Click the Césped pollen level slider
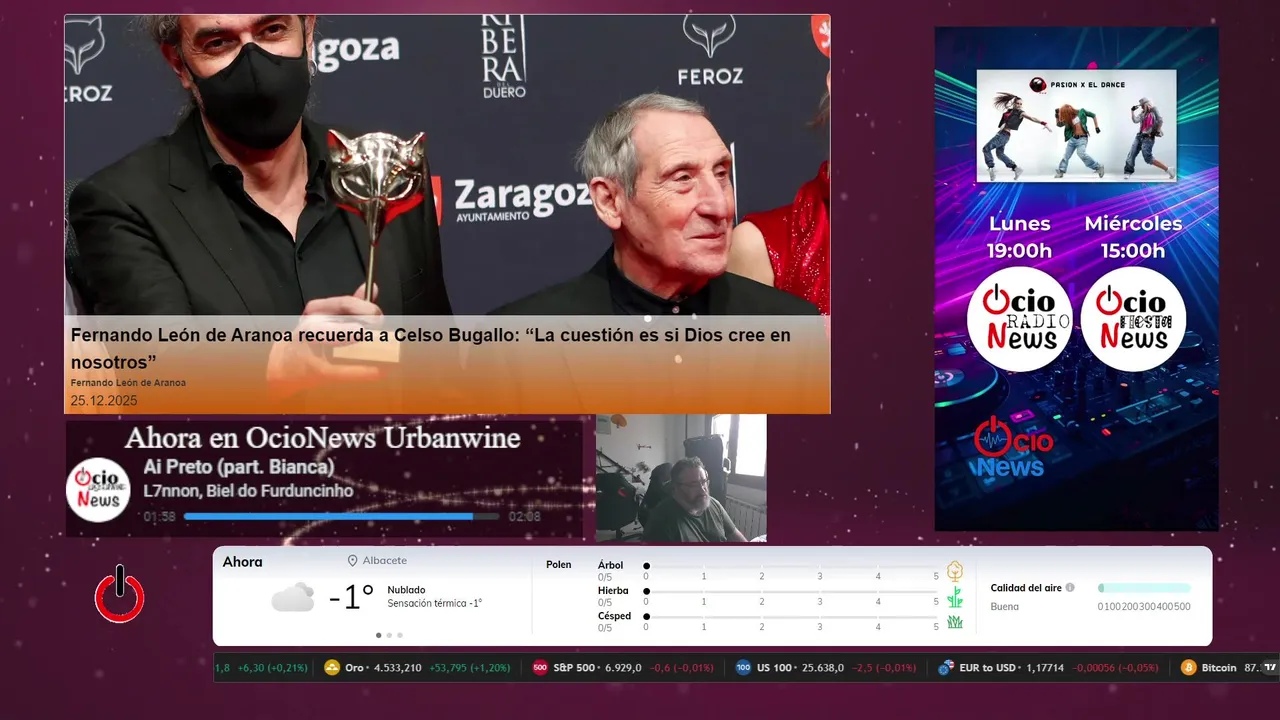Screen dimensions: 1280x720 [791, 616]
